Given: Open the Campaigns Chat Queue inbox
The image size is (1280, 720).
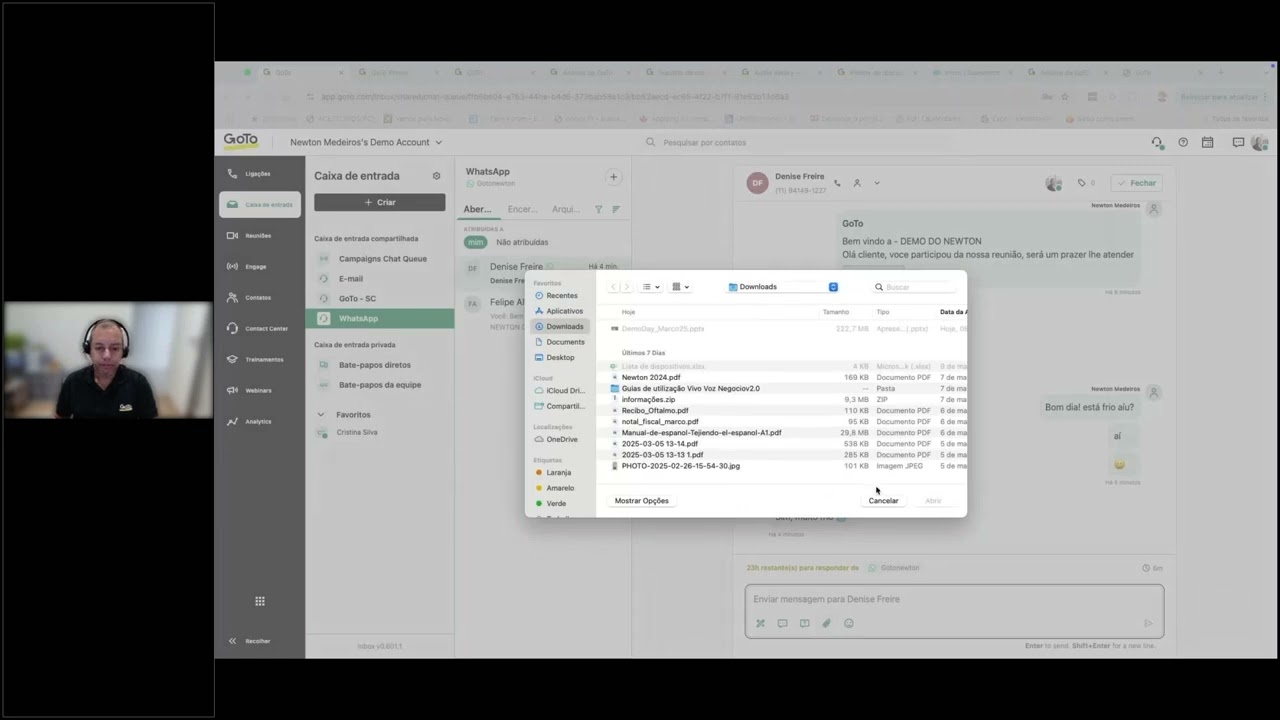Looking at the screenshot, I should tap(380, 259).
